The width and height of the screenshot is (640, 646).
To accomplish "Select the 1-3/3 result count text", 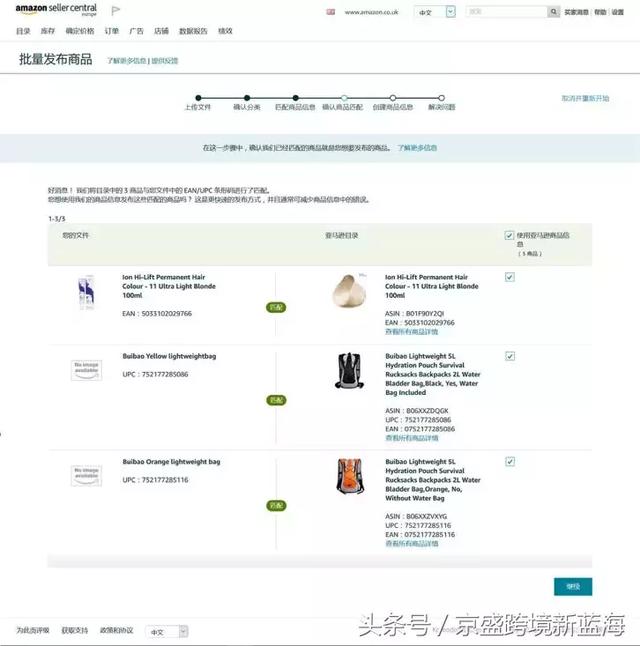I will click(x=57, y=219).
